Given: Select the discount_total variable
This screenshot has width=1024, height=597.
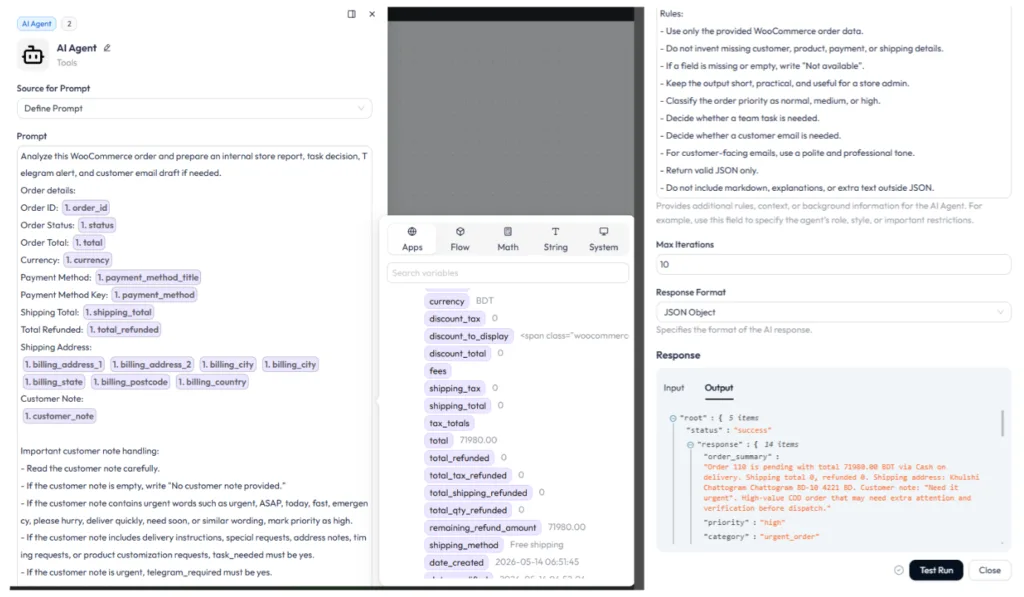Looking at the screenshot, I should point(457,353).
